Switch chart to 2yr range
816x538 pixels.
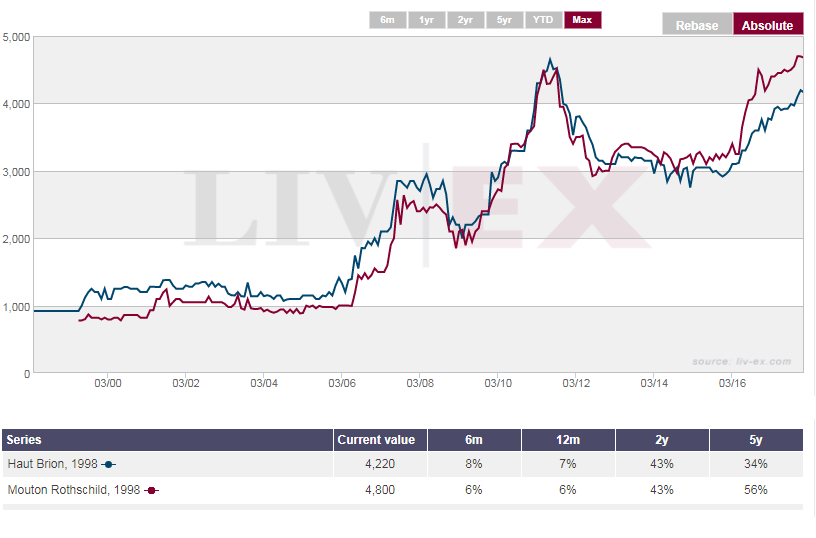point(465,20)
